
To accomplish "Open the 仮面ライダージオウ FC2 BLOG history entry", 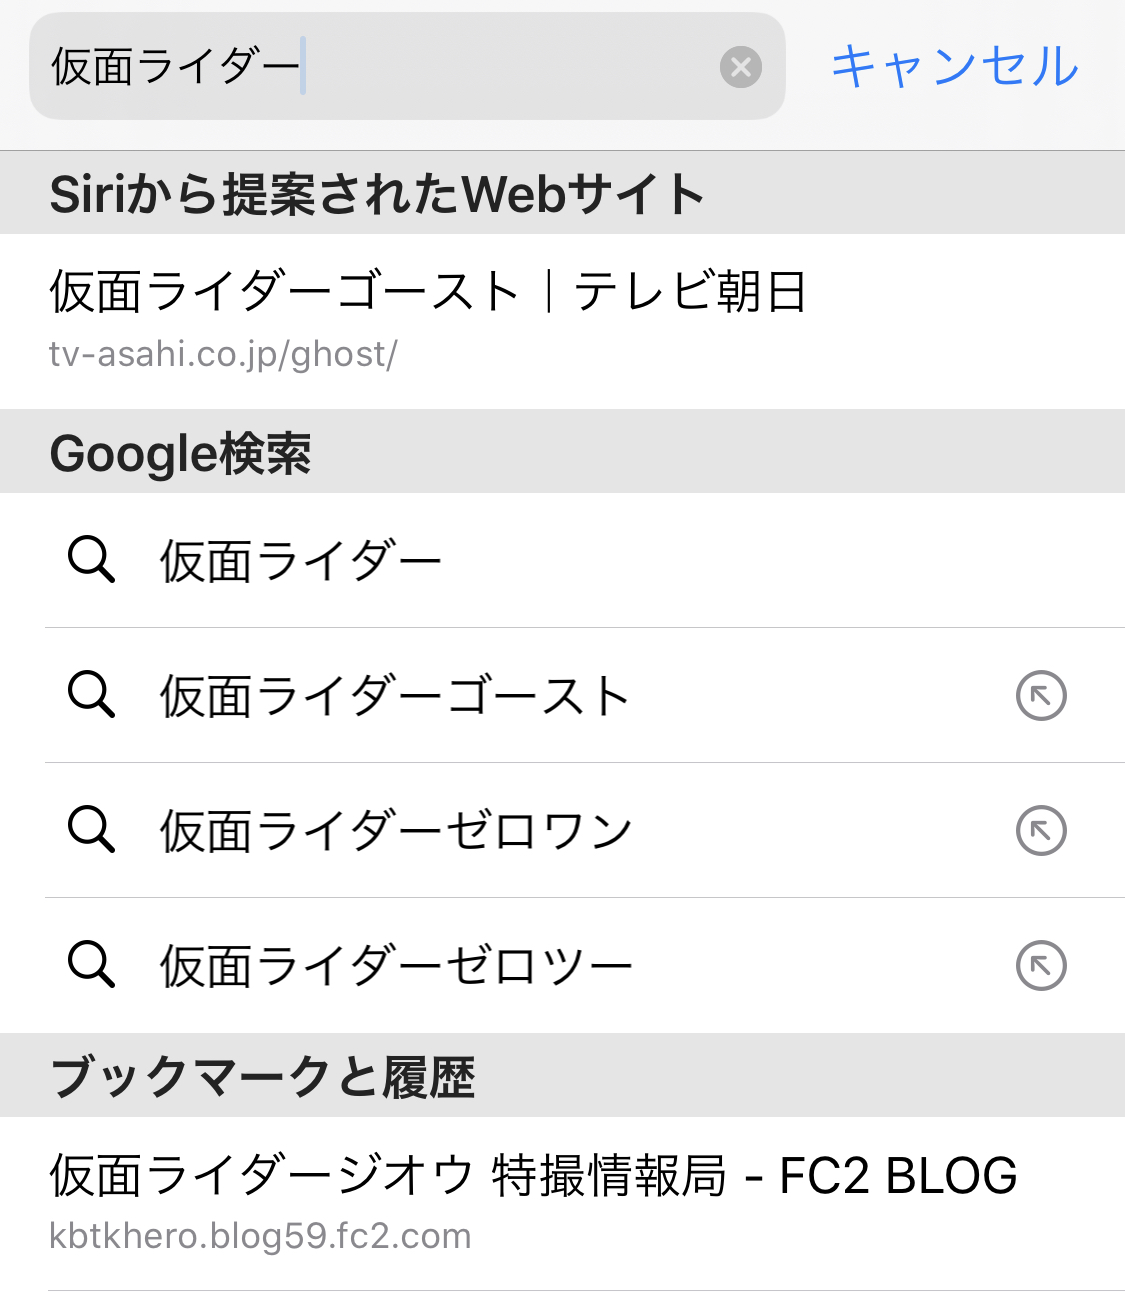I will 533,1175.
